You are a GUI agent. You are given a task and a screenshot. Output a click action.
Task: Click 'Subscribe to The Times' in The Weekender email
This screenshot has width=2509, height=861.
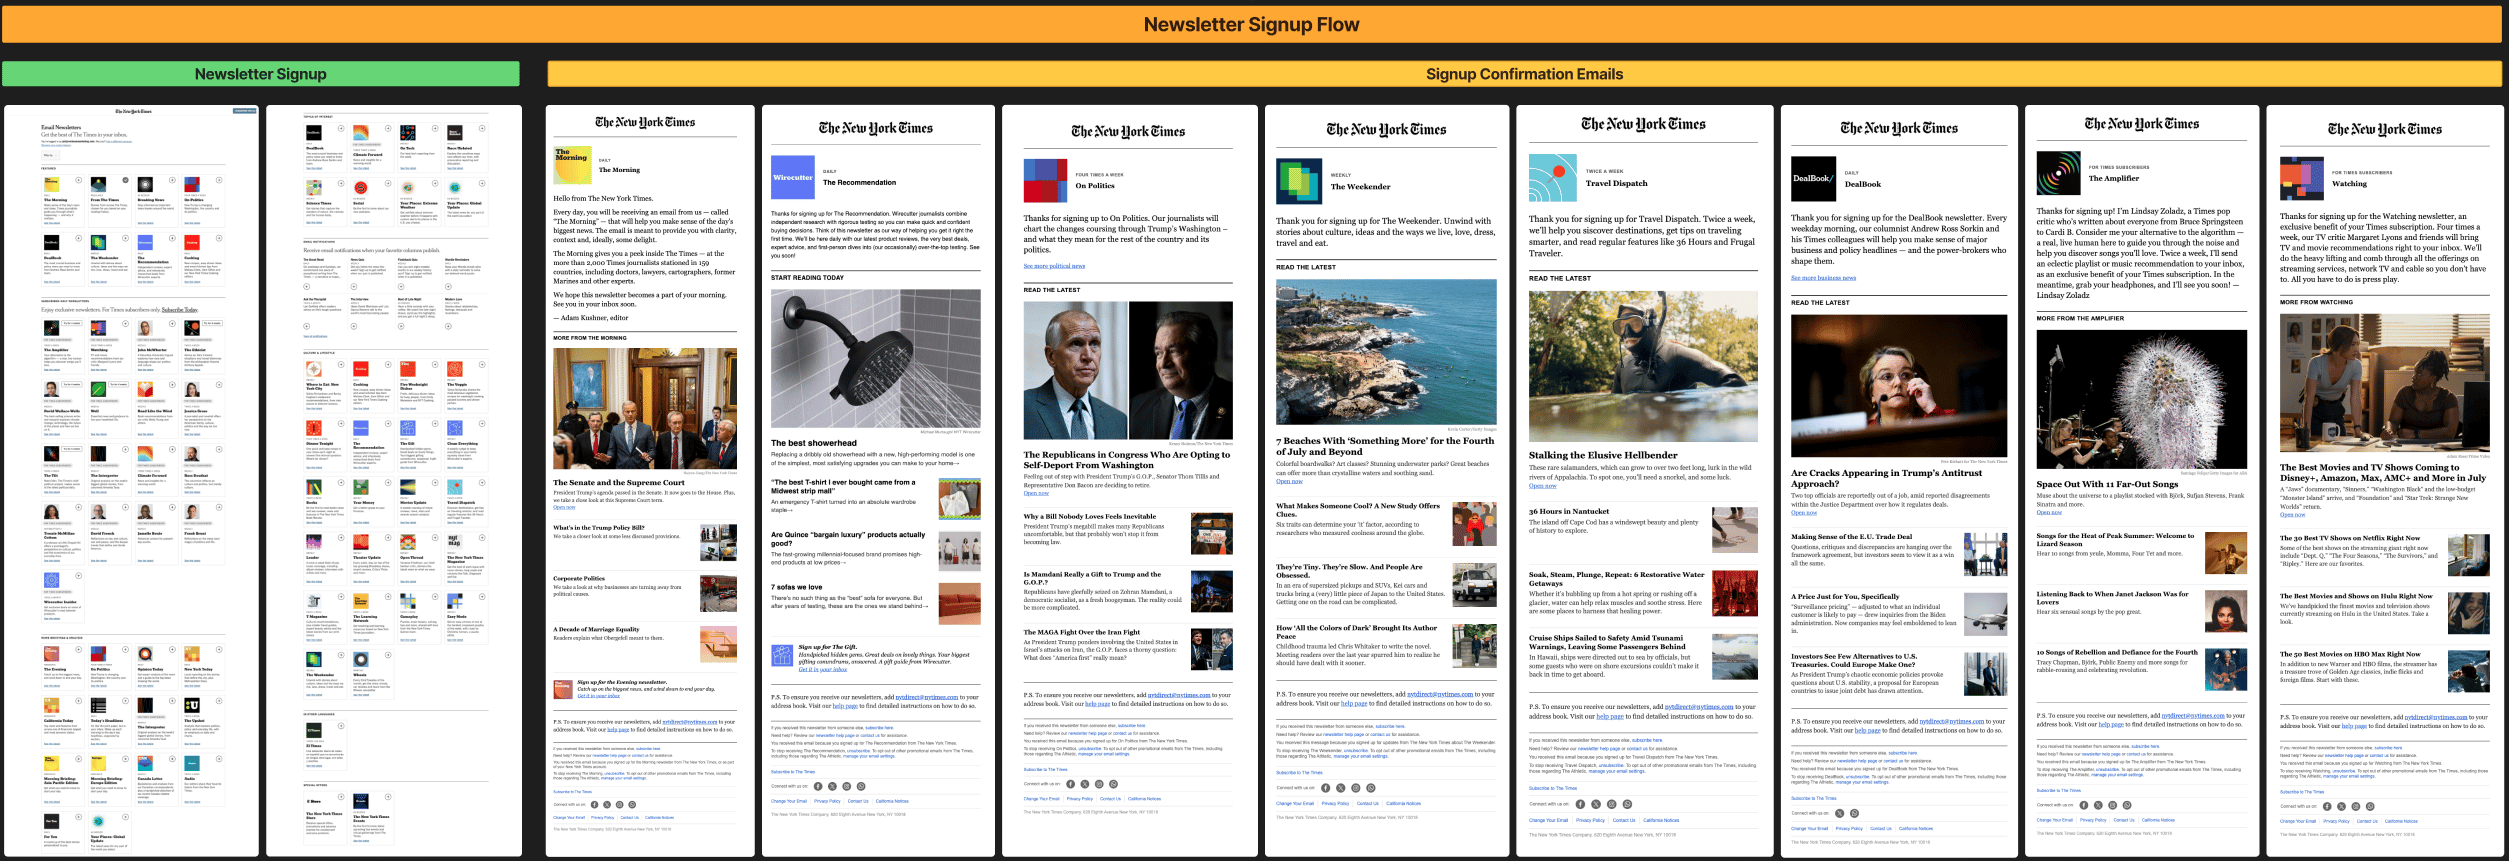(1299, 772)
